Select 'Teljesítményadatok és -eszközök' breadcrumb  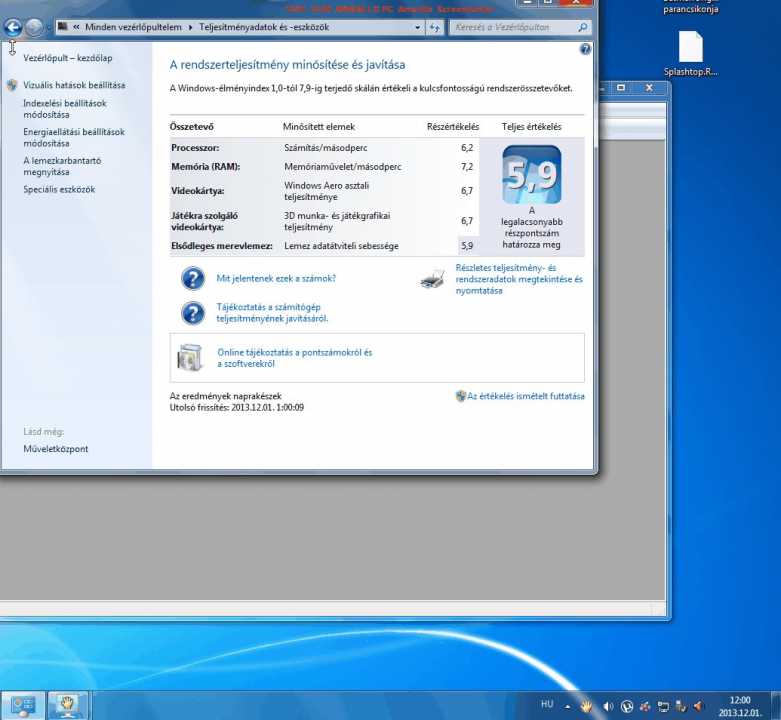click(x=264, y=27)
